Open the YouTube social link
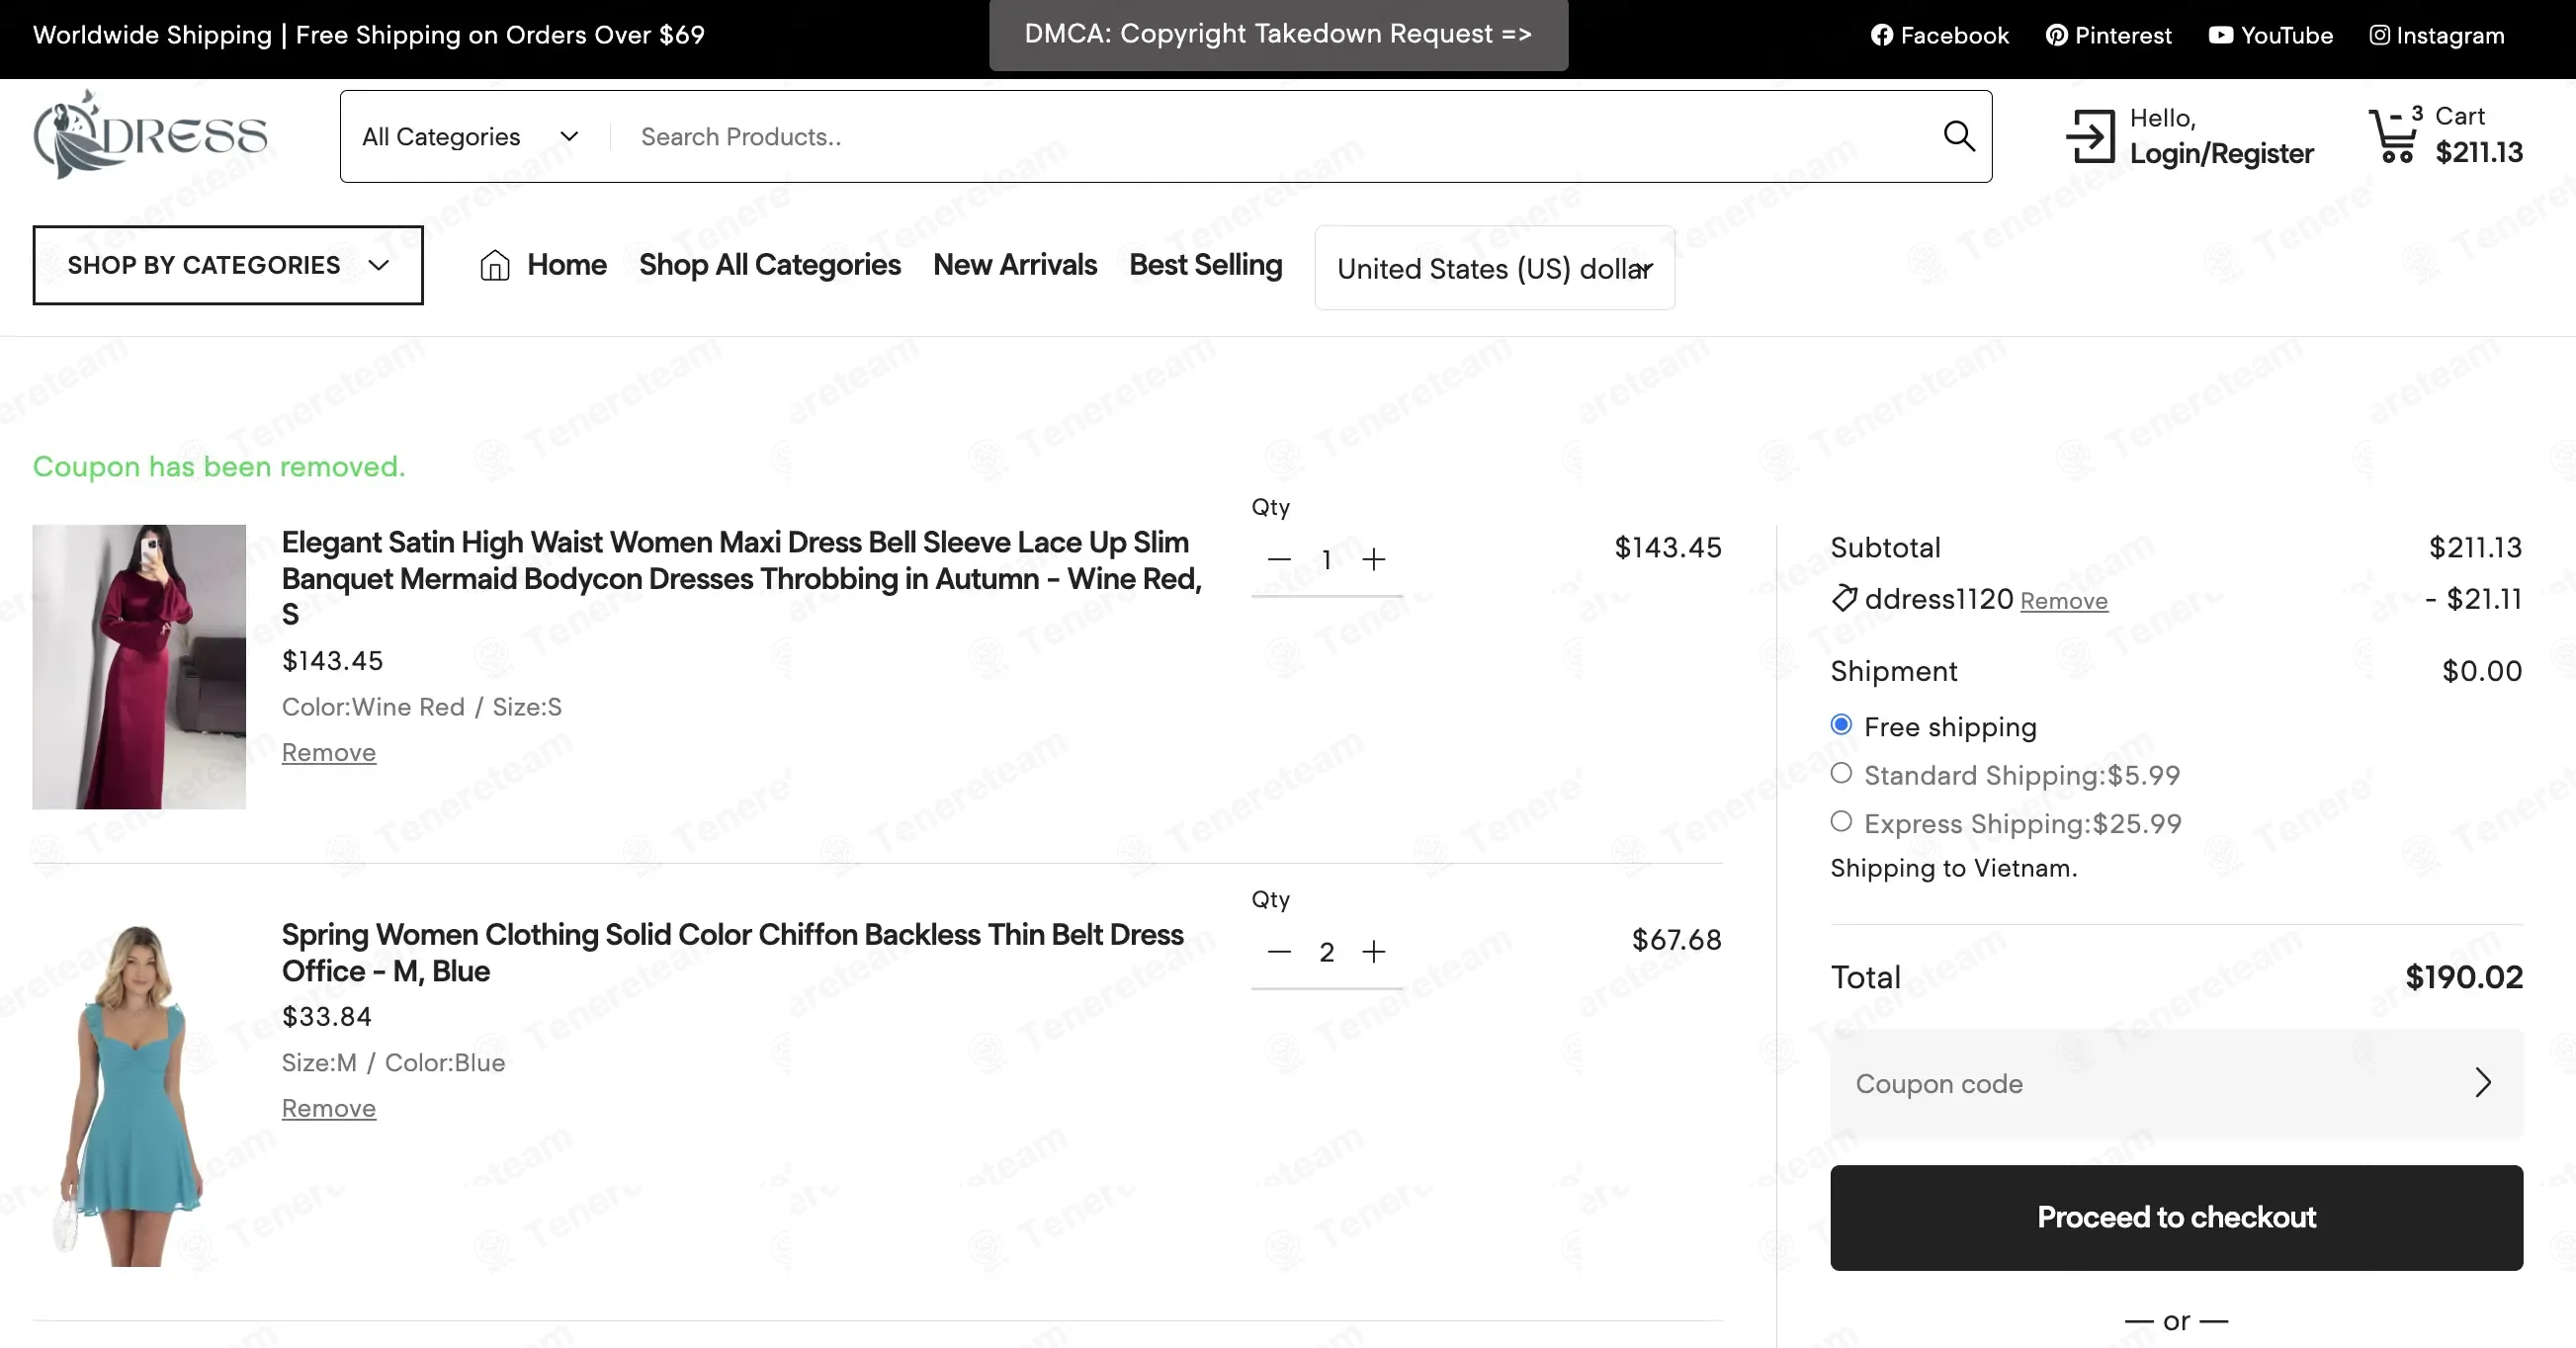 [x=2270, y=35]
